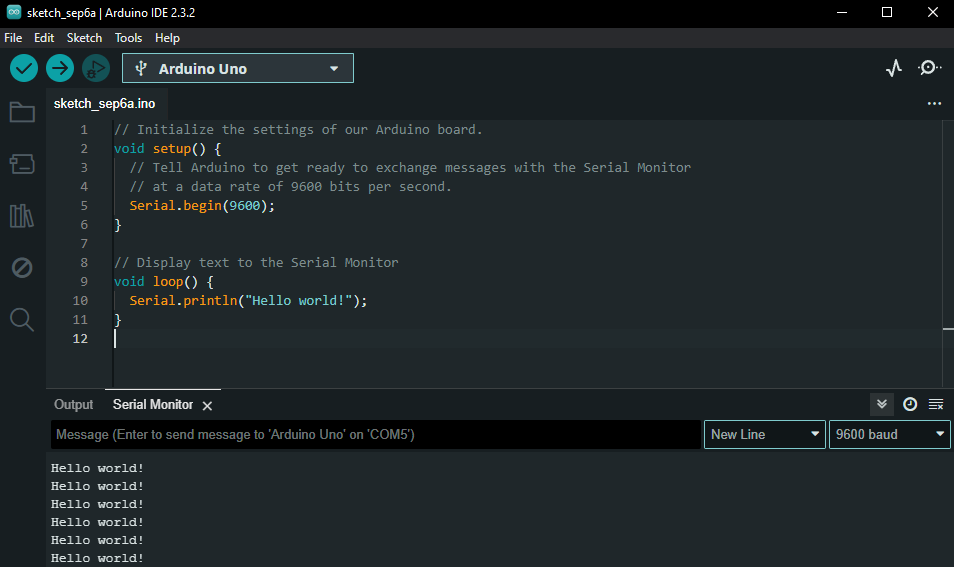Select the sketch_sep6a.ino editor tab
The width and height of the screenshot is (954, 567).
(105, 103)
